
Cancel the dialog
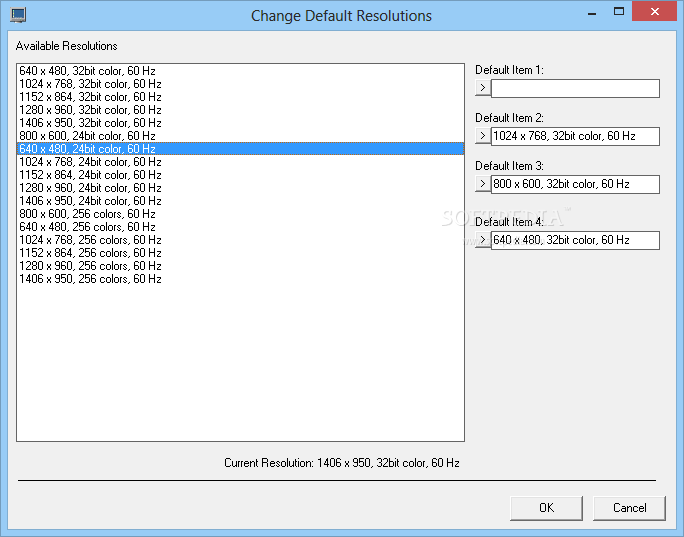pyautogui.click(x=629, y=508)
